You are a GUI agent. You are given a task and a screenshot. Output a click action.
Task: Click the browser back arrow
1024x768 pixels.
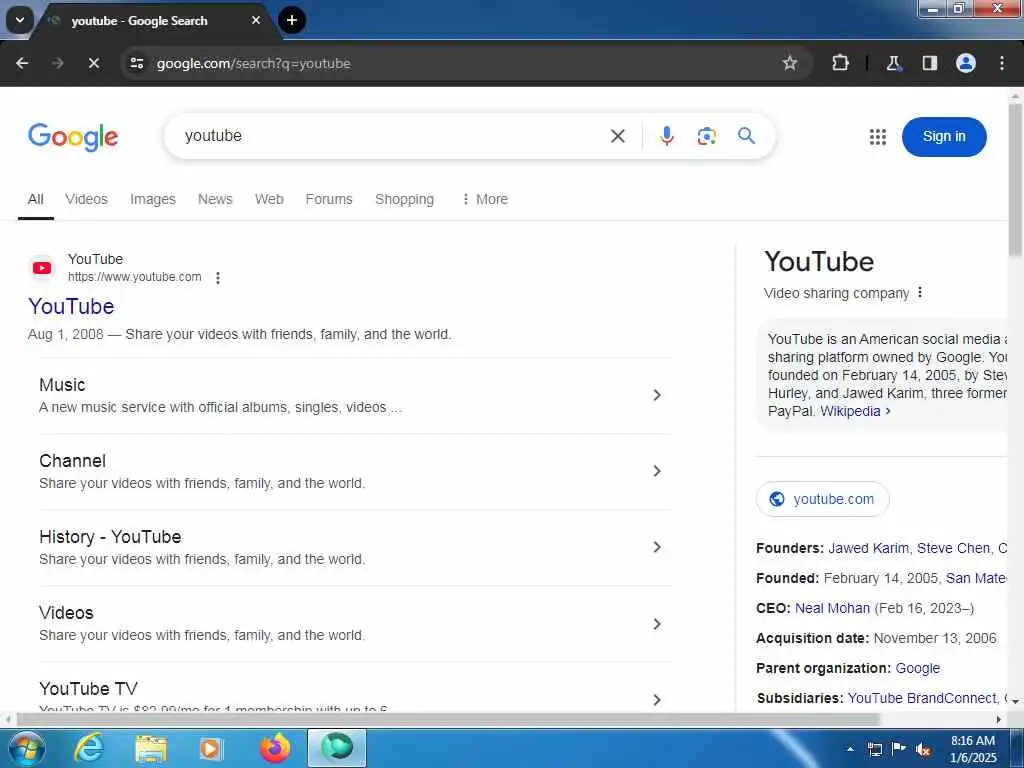point(22,63)
